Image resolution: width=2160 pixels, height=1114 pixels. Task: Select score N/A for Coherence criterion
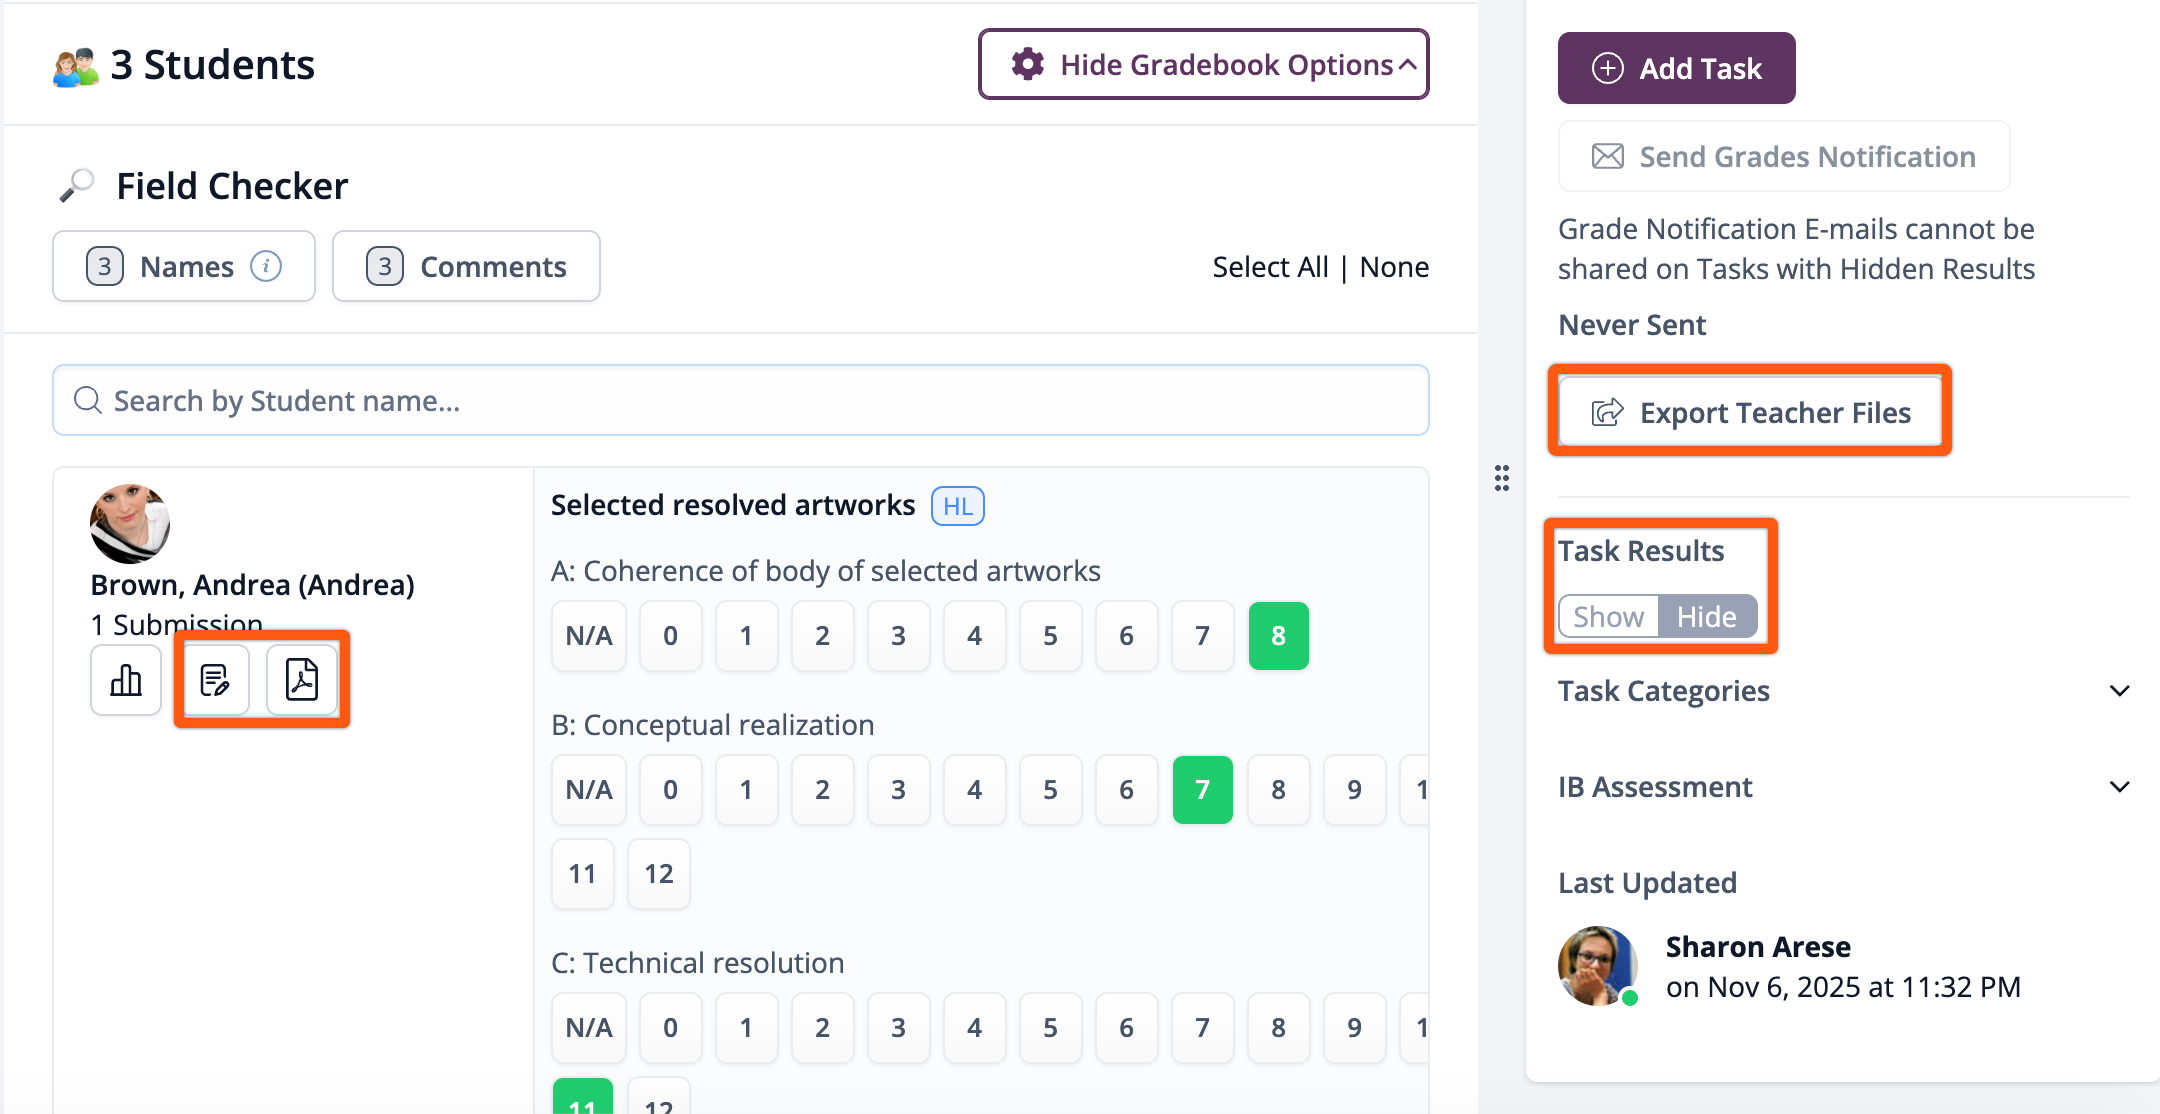589,636
